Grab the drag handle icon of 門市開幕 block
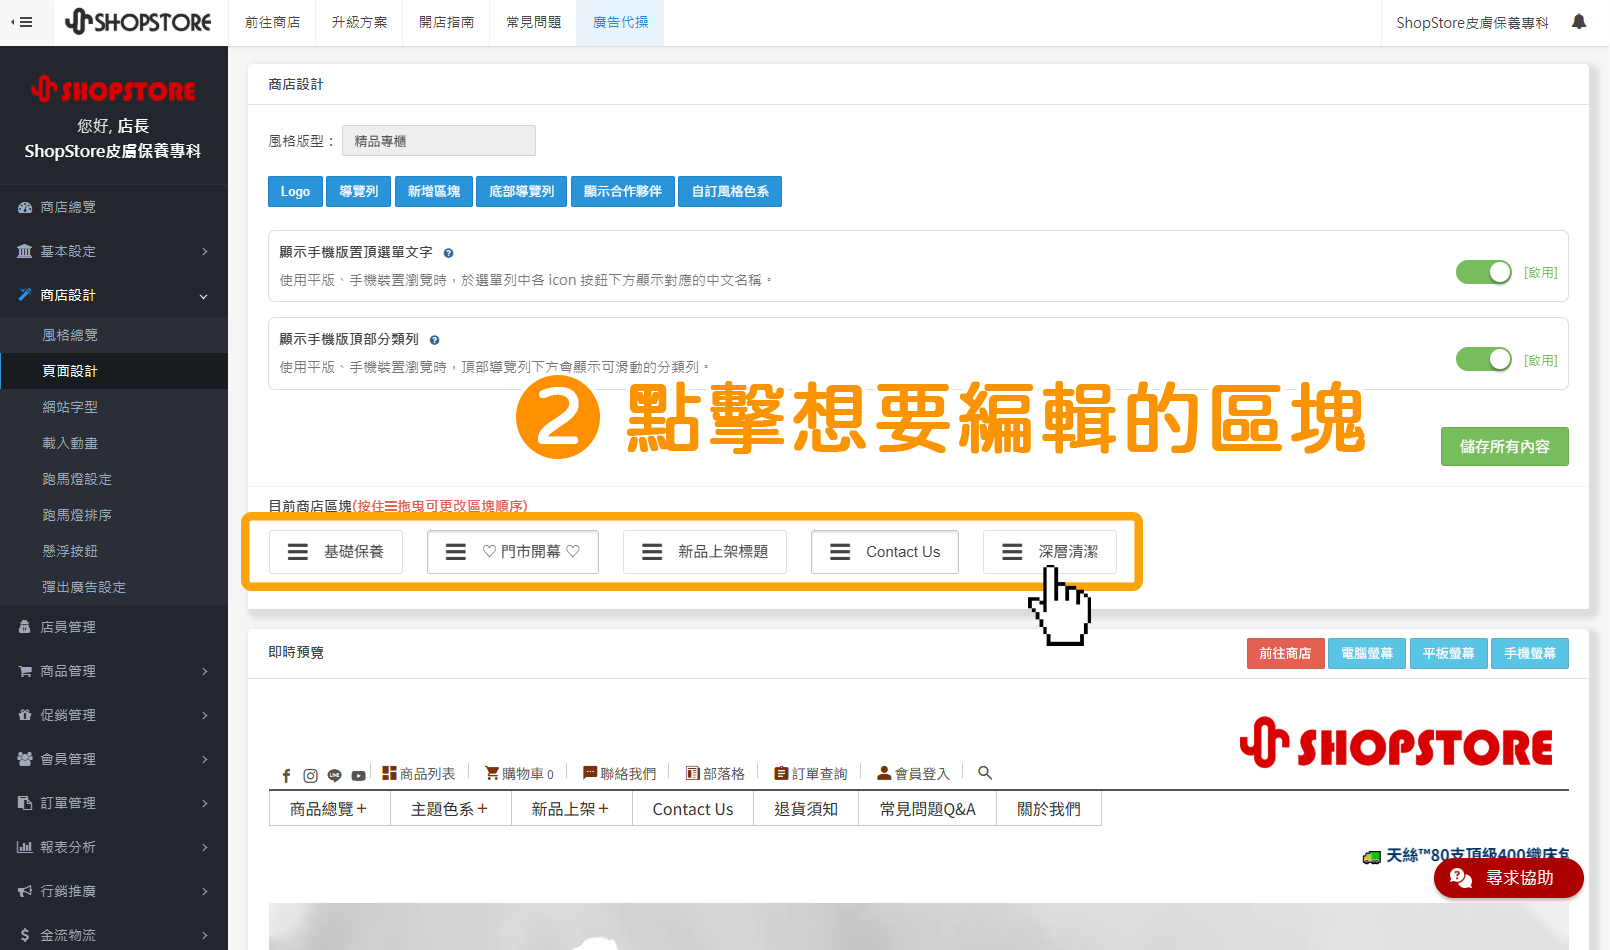This screenshot has height=950, width=1610. 456,552
